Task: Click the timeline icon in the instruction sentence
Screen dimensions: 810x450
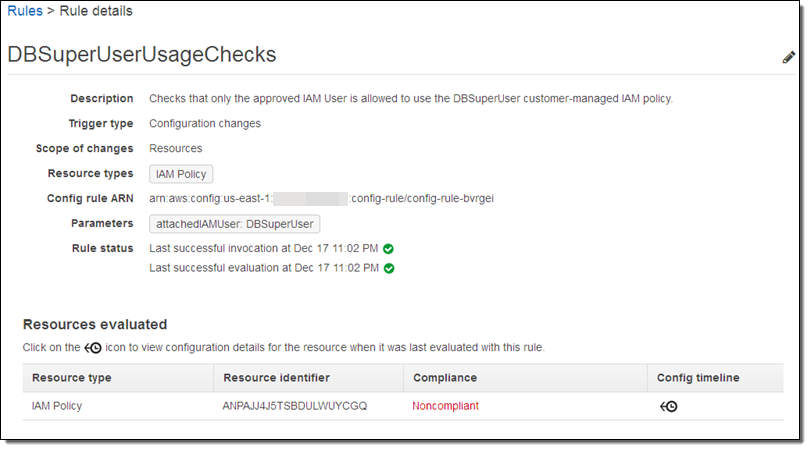Action: point(93,348)
